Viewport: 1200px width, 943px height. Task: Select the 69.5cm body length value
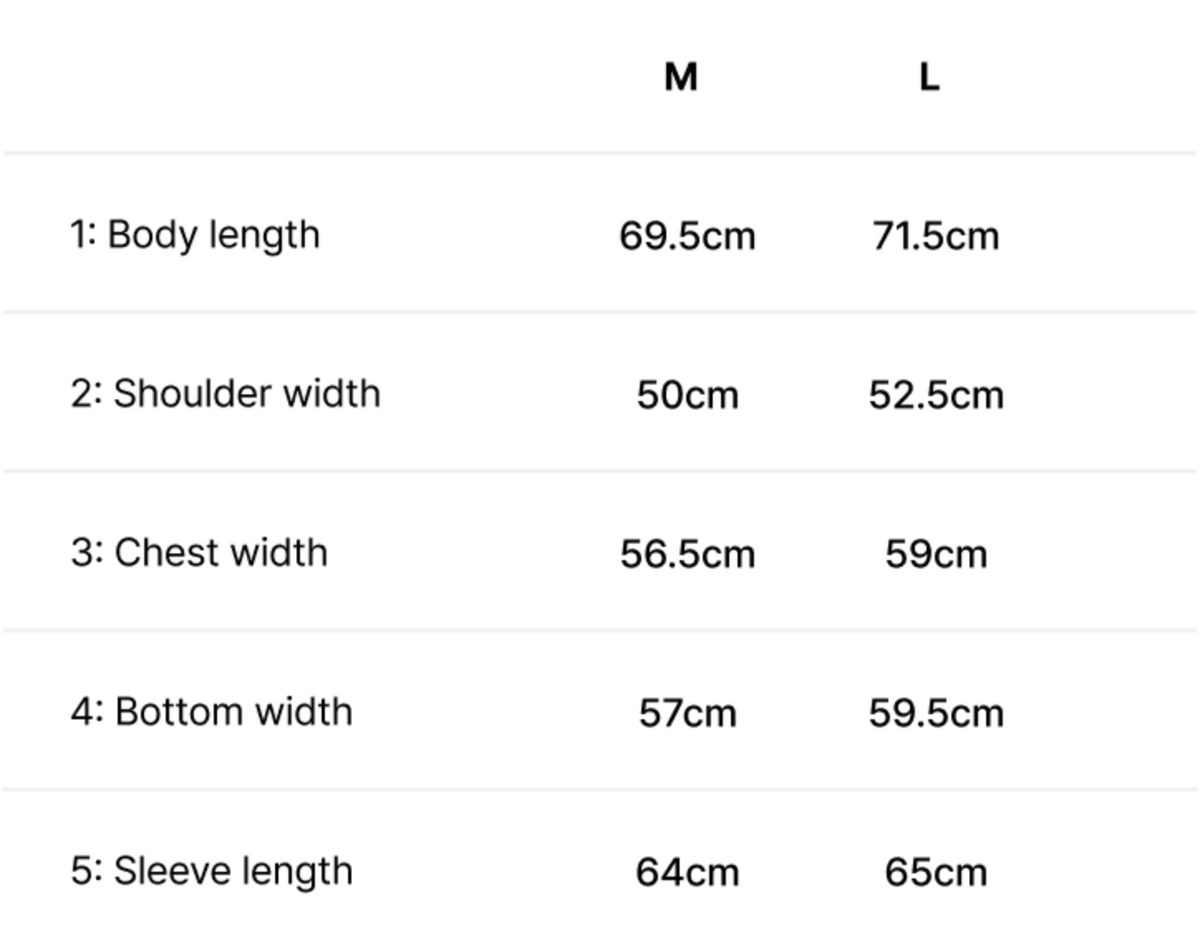coord(687,237)
